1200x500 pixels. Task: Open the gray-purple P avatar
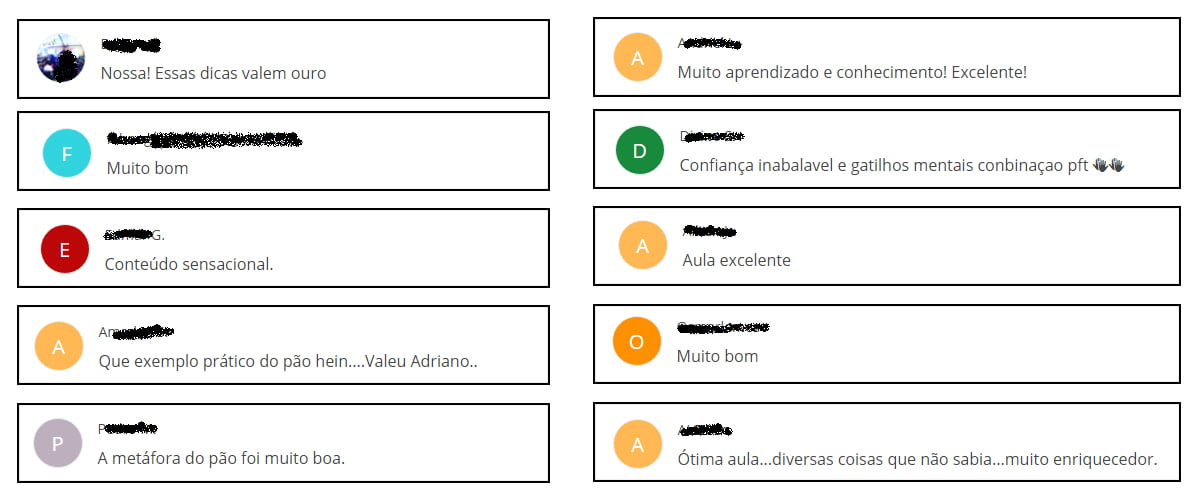point(58,443)
